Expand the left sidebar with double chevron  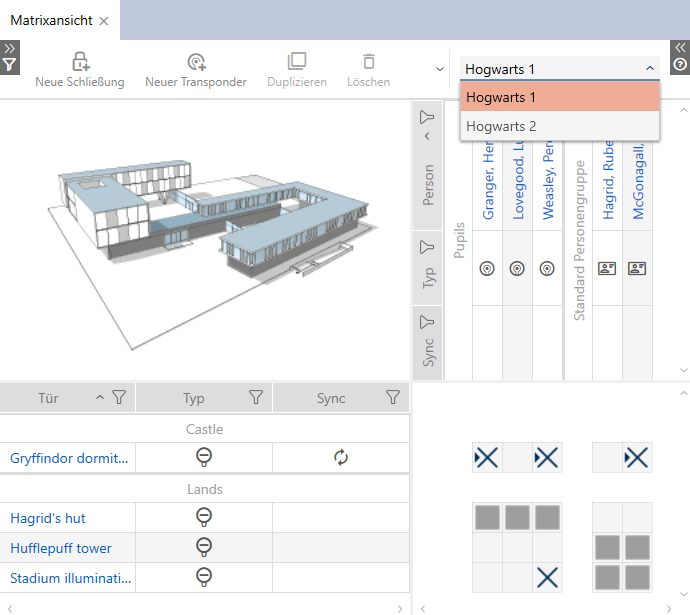9,47
